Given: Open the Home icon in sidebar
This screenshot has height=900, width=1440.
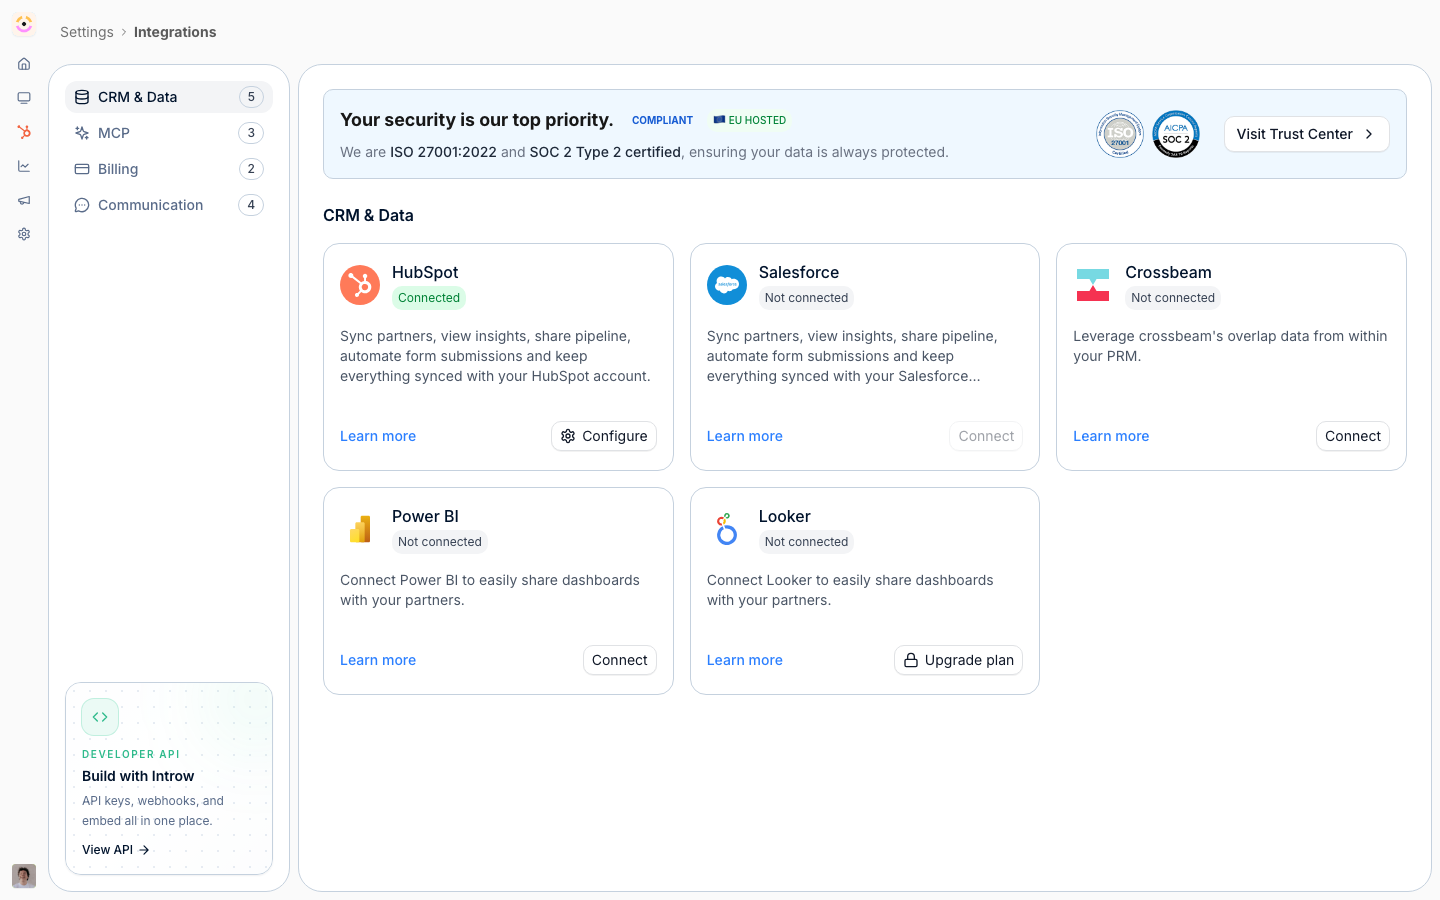Looking at the screenshot, I should tap(24, 64).
